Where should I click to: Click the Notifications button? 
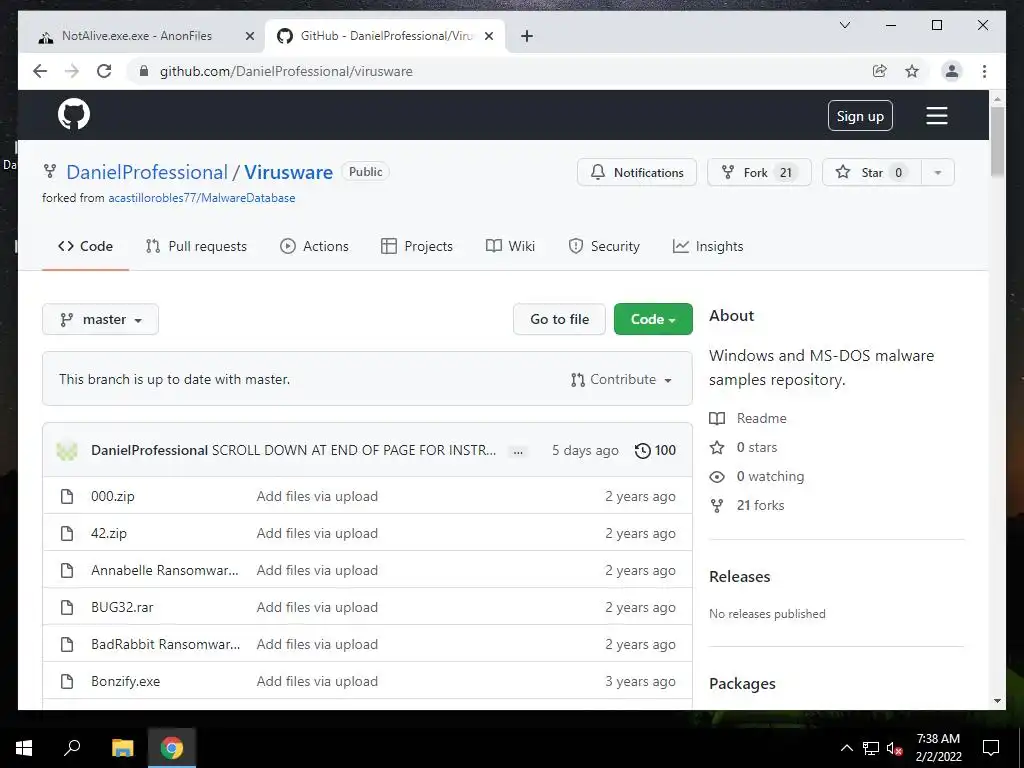637,172
